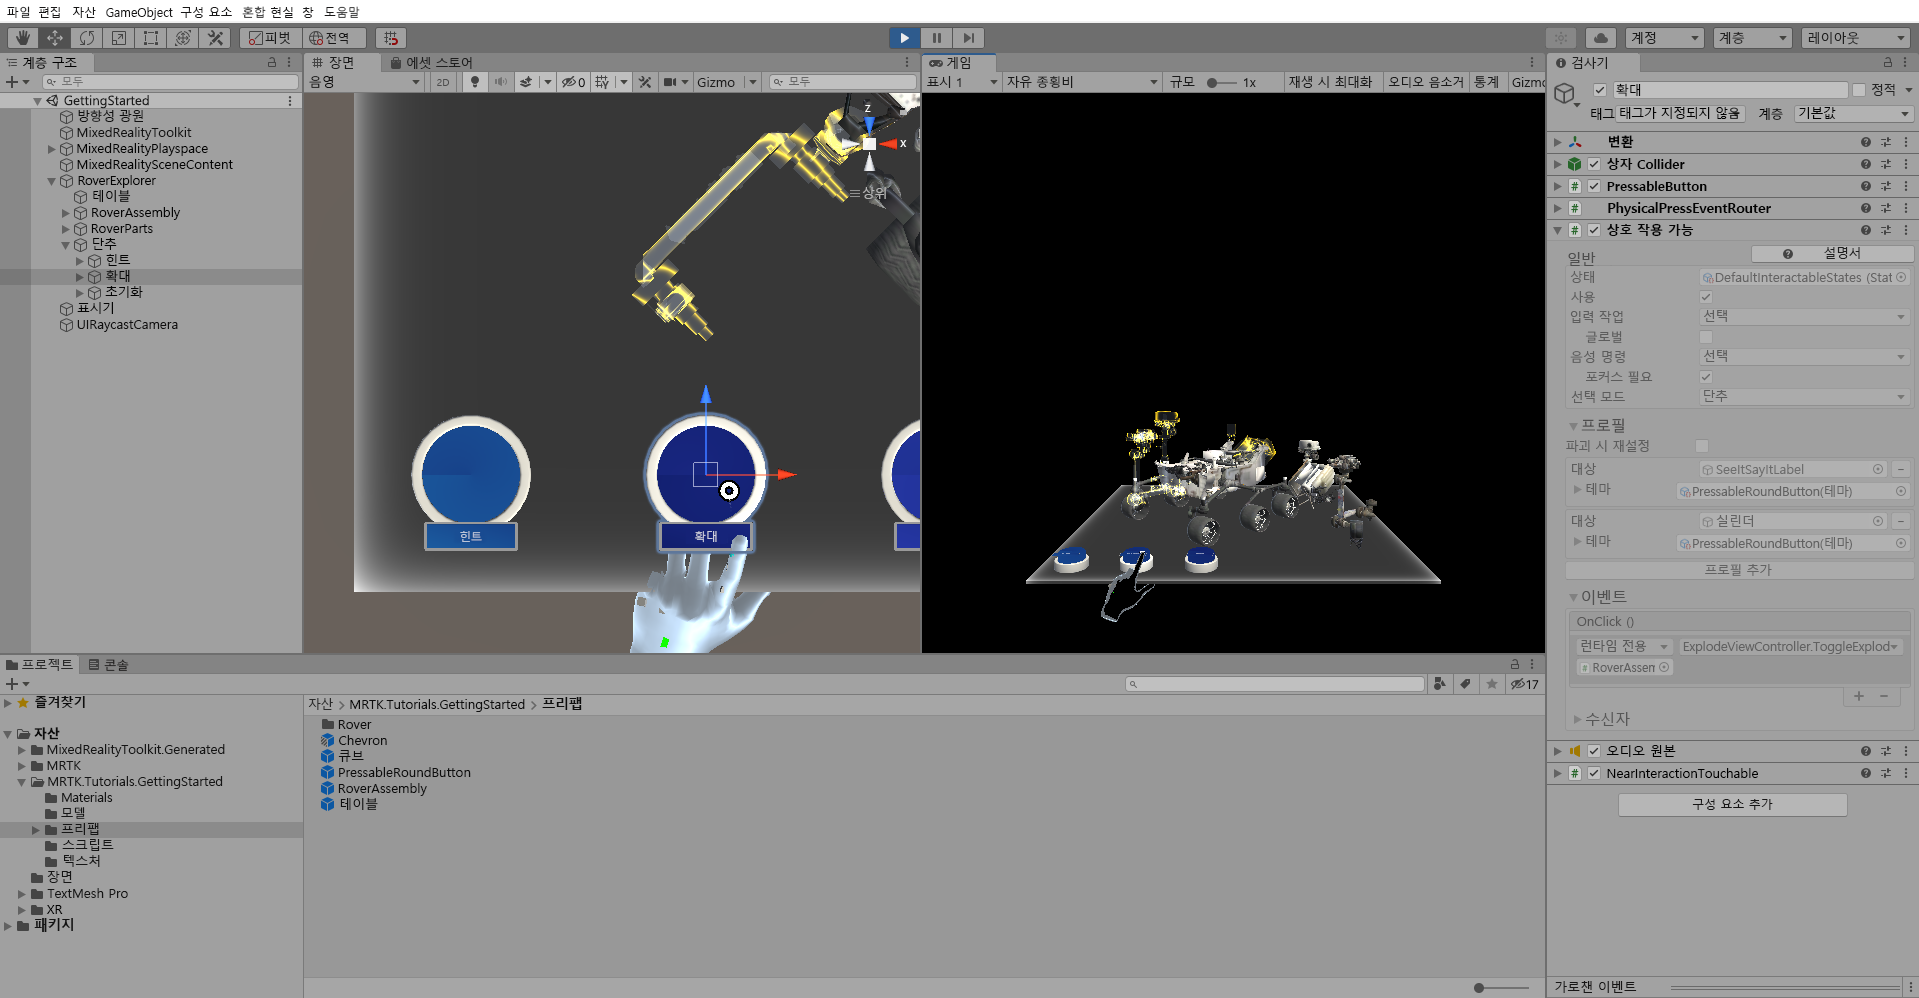
Task: Open the 변환 component help icon
Action: tap(1866, 142)
